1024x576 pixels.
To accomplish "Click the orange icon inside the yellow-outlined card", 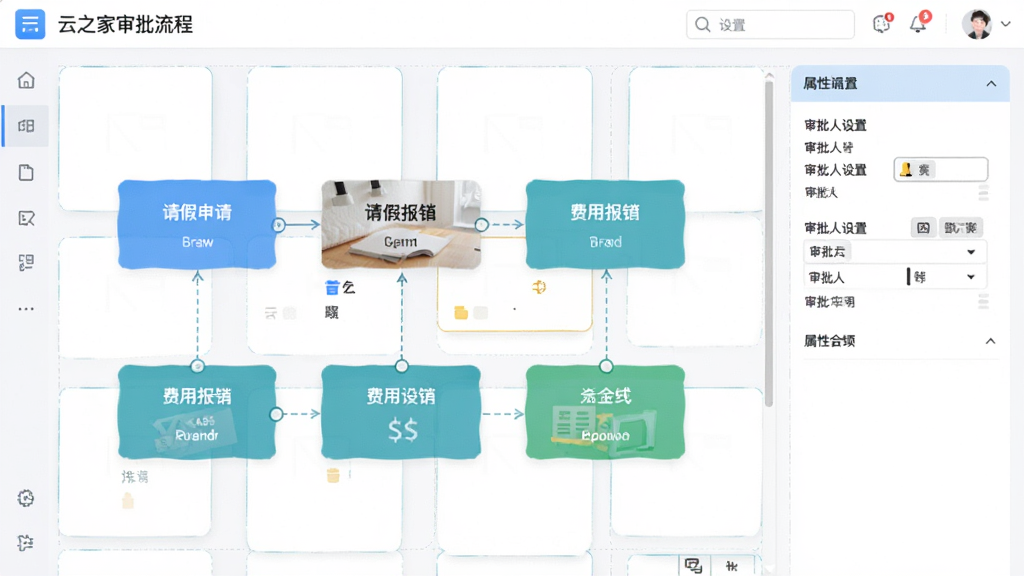I will point(539,287).
